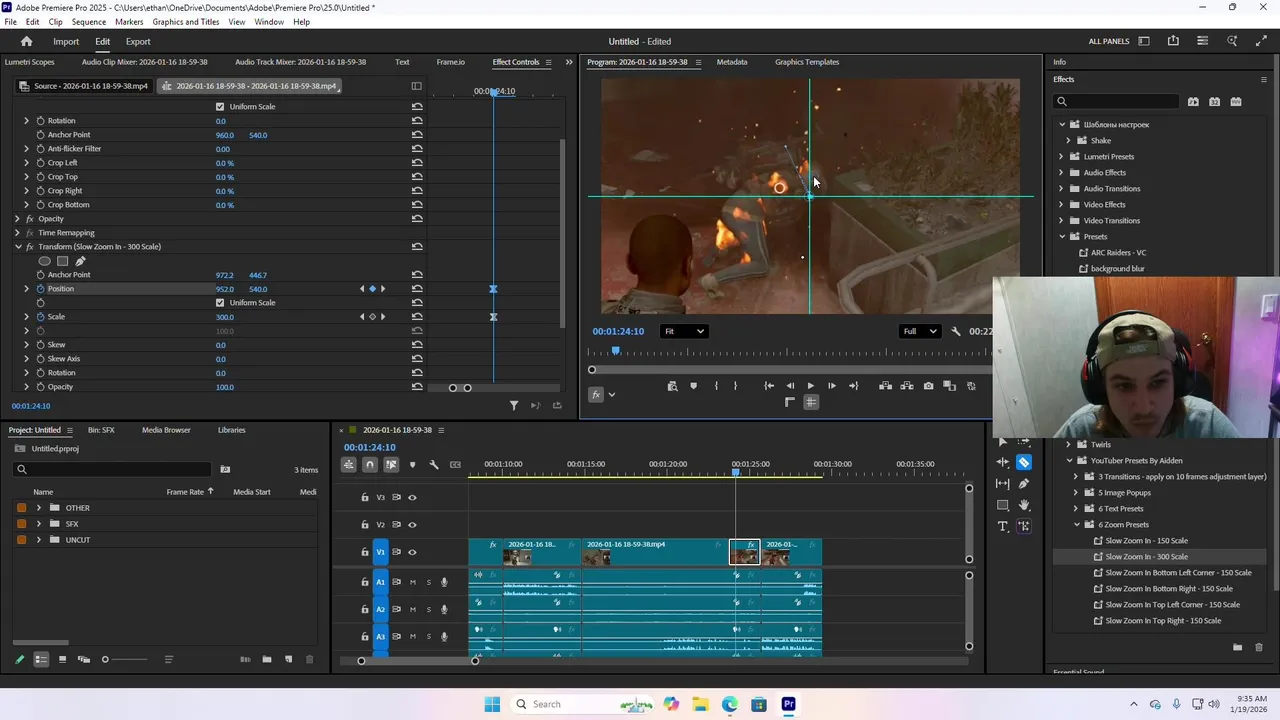Open the Workspaces icon beside ALL PANELS
Image resolution: width=1280 pixels, height=720 pixels.
(1144, 41)
